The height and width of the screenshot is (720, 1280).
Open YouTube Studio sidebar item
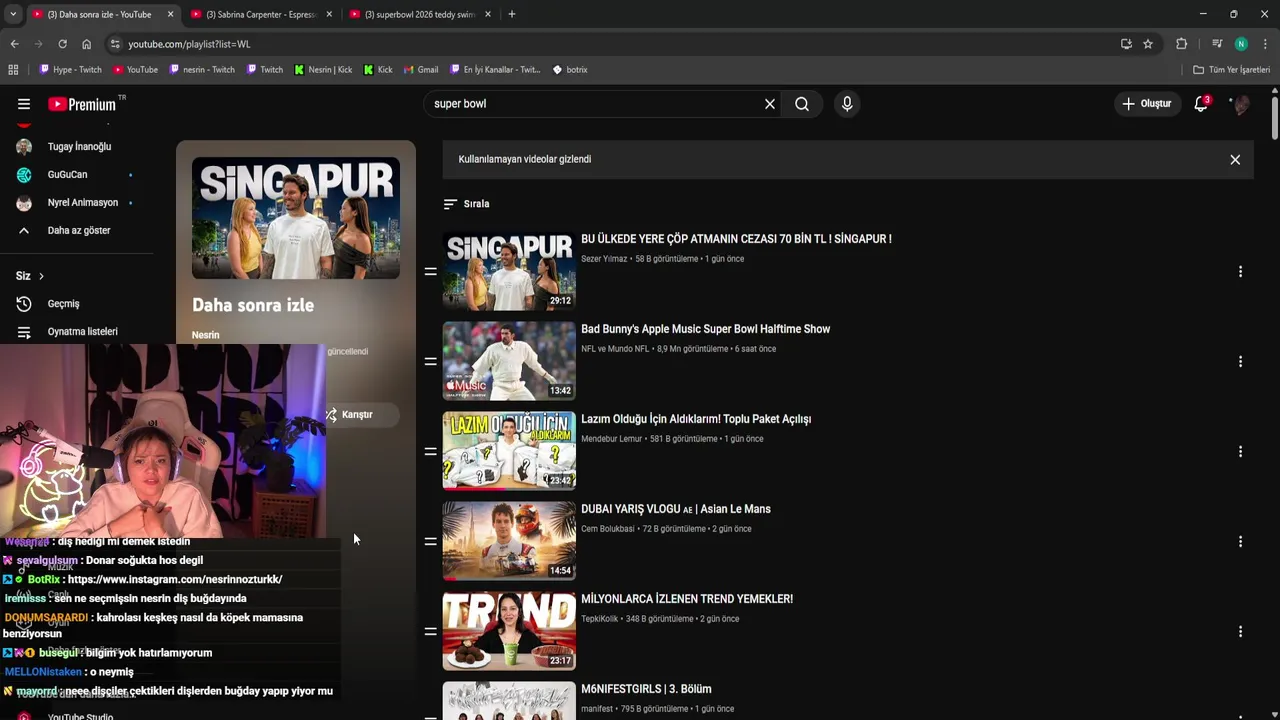point(78,716)
